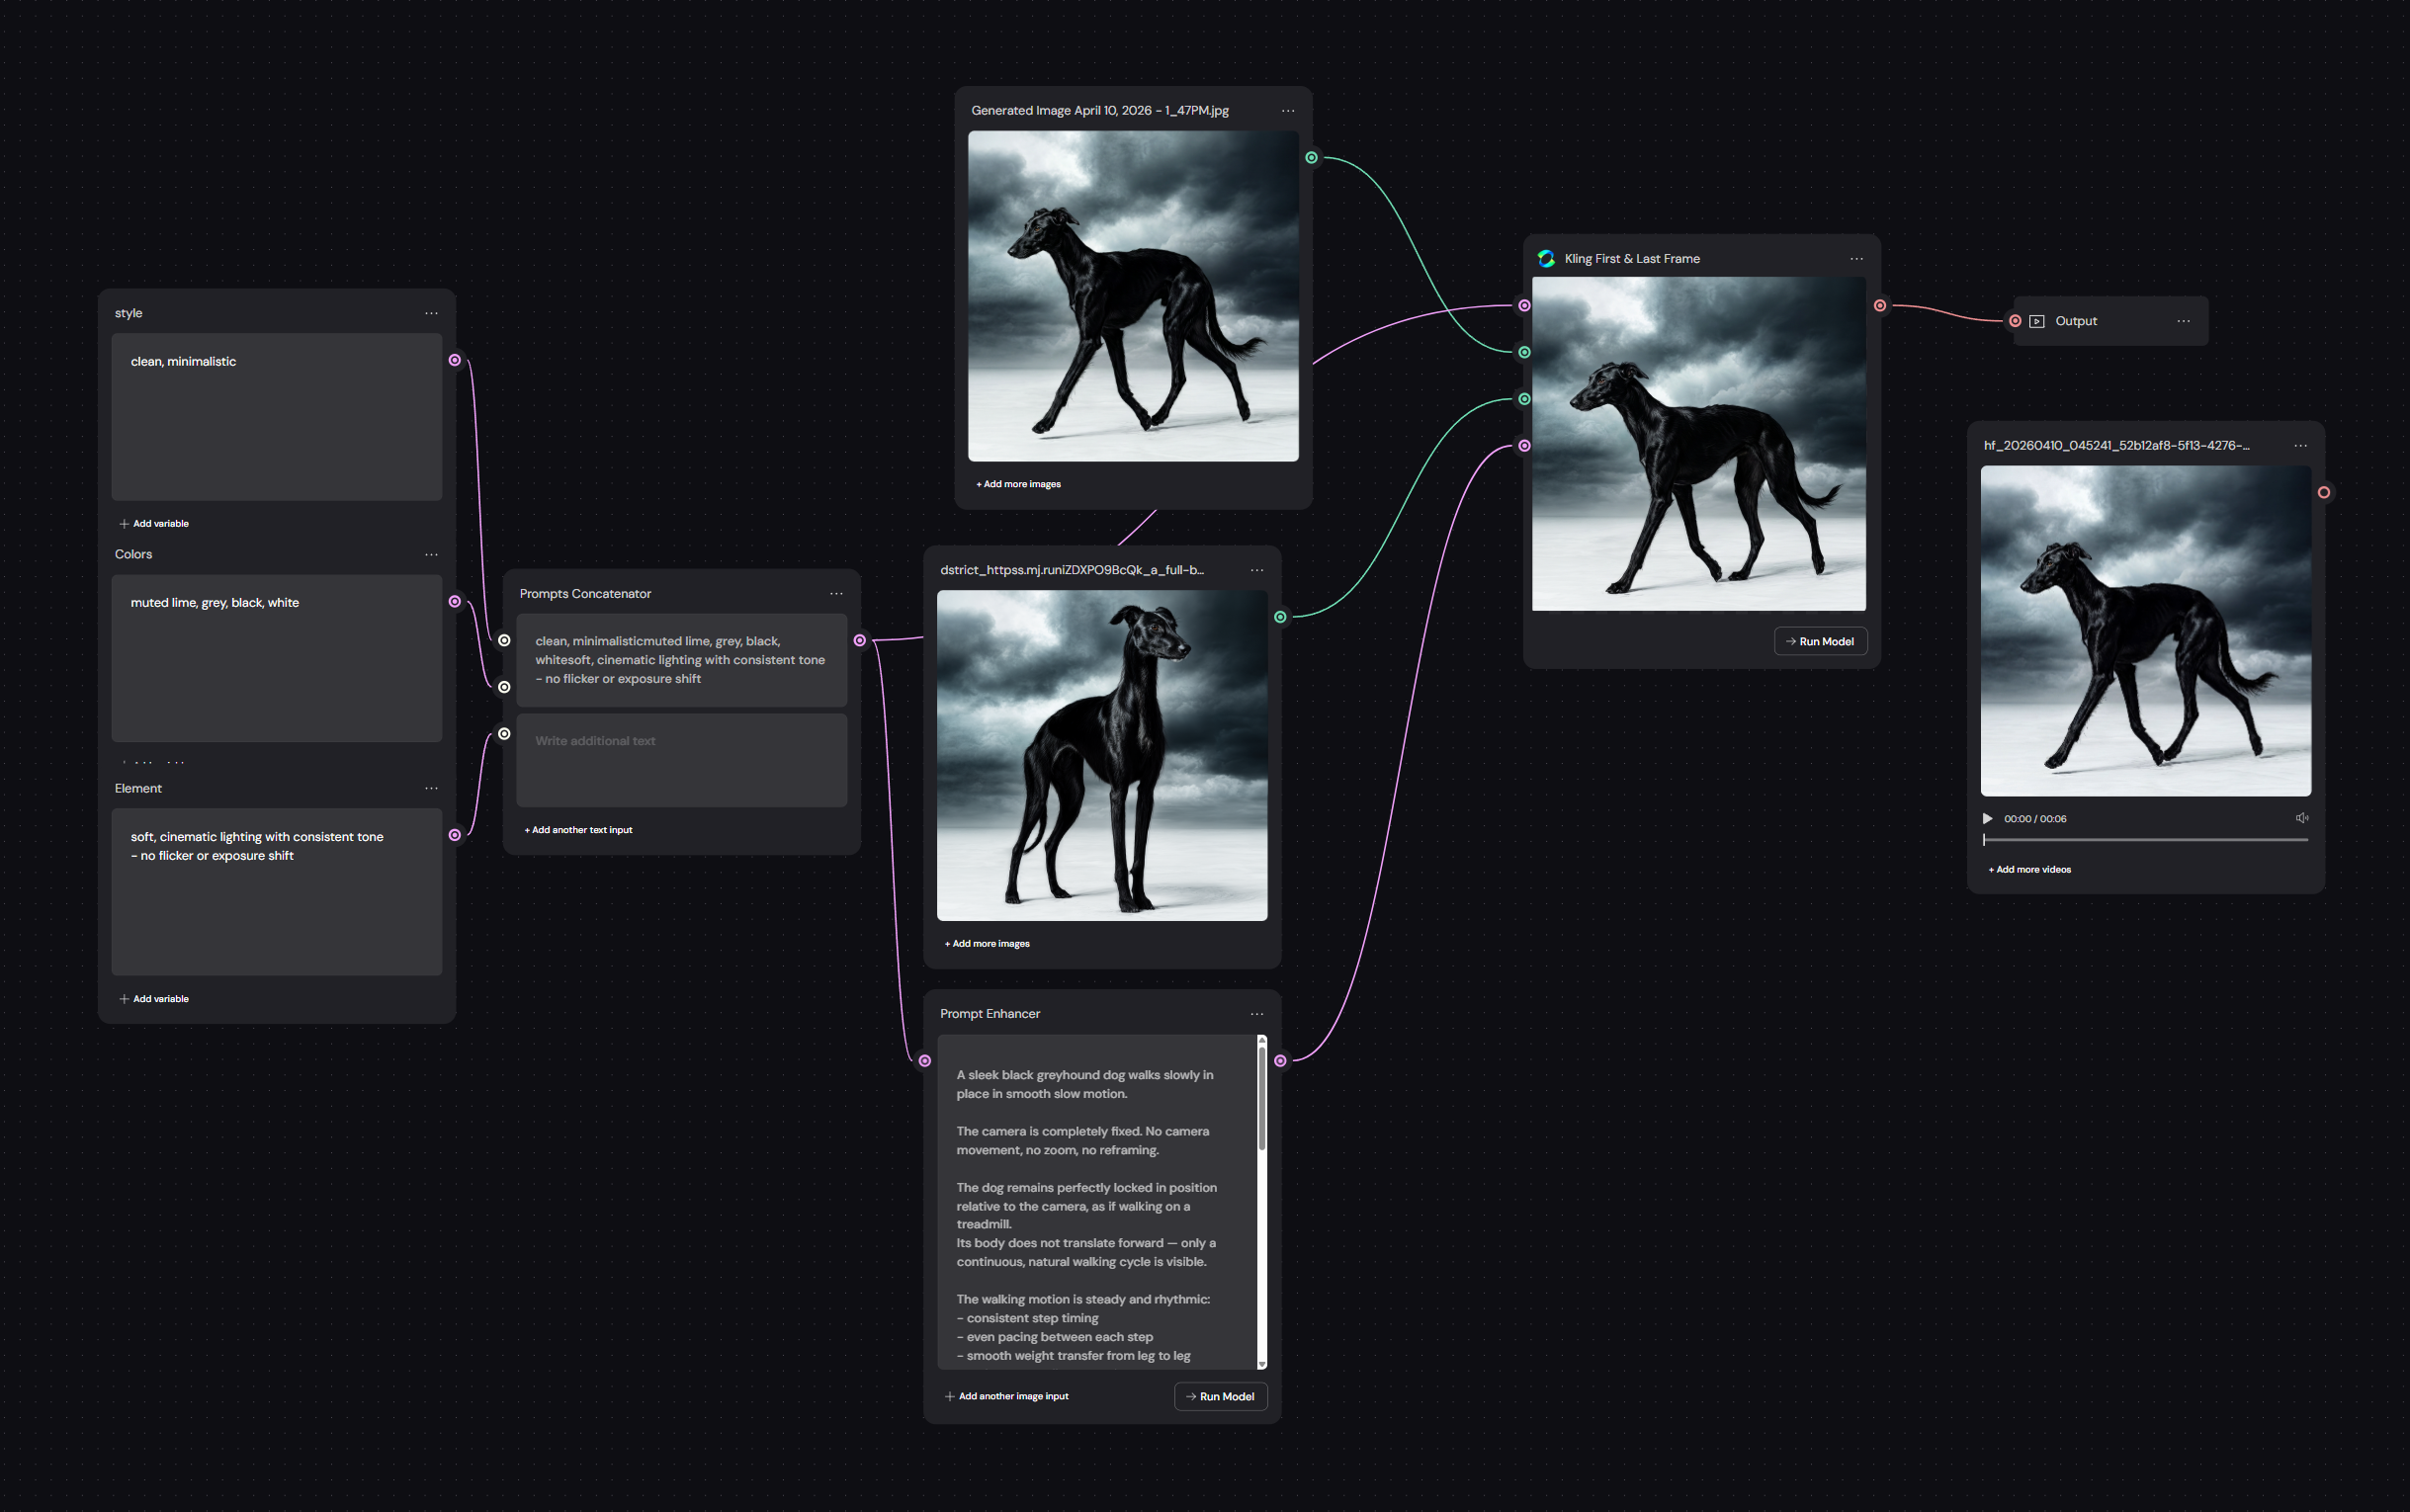Image resolution: width=2410 pixels, height=1512 pixels.
Task: Open the hf video node options menu
Action: point(2300,446)
